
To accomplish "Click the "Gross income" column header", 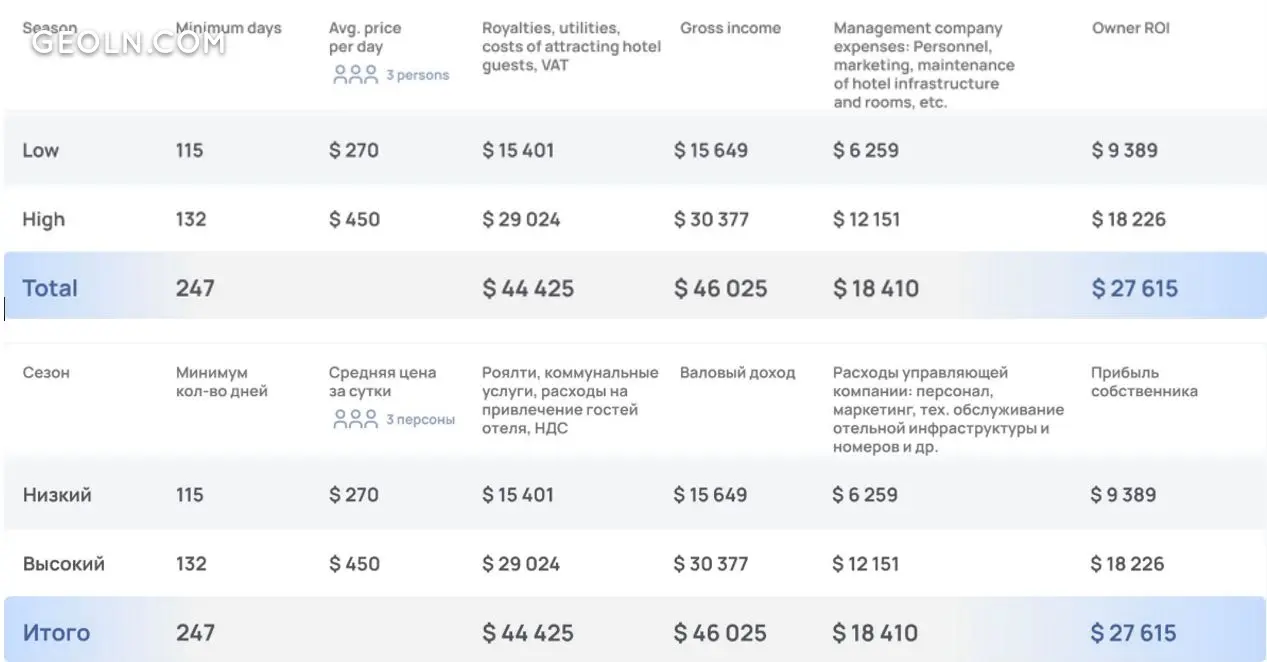I will coord(730,28).
